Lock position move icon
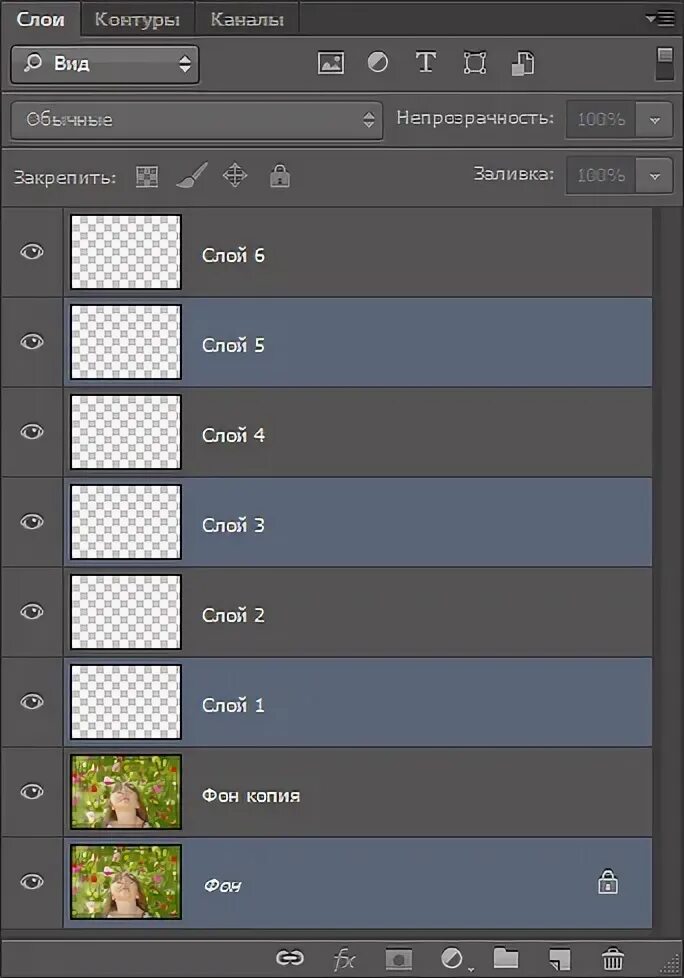The height and width of the screenshot is (978, 684). (x=234, y=175)
